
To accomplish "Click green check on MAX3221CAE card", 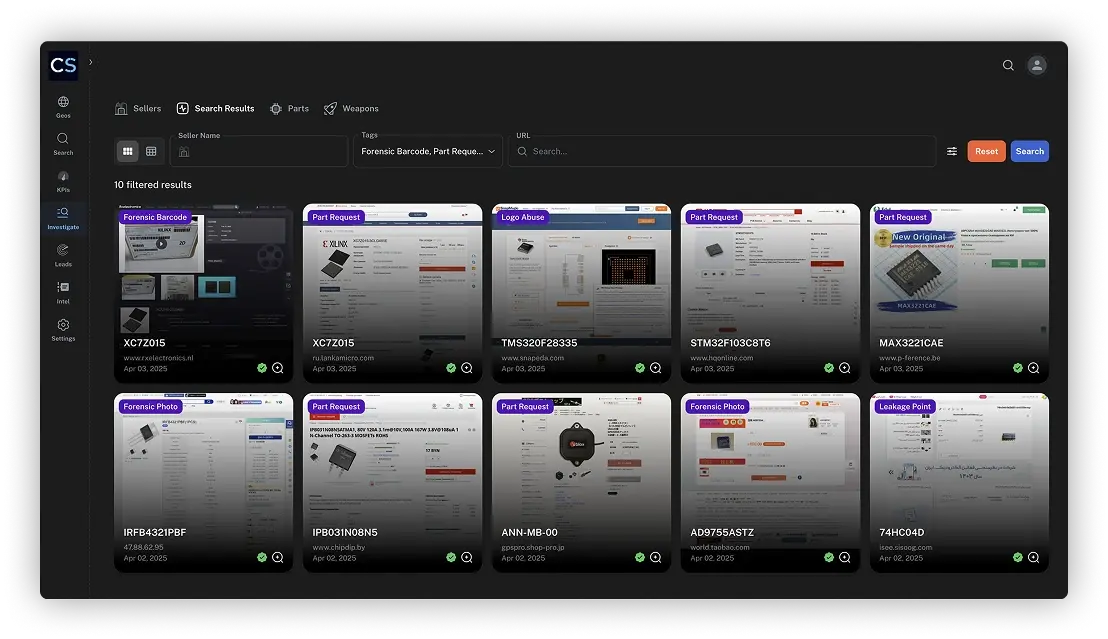I will [1018, 368].
